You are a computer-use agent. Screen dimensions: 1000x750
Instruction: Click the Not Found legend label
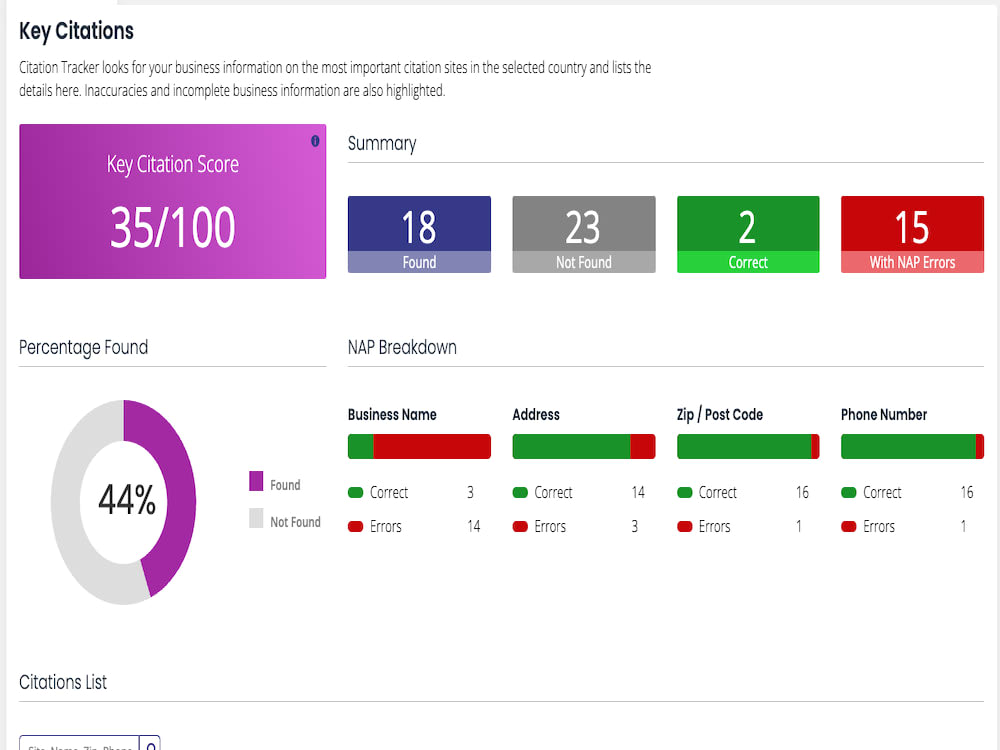point(295,522)
